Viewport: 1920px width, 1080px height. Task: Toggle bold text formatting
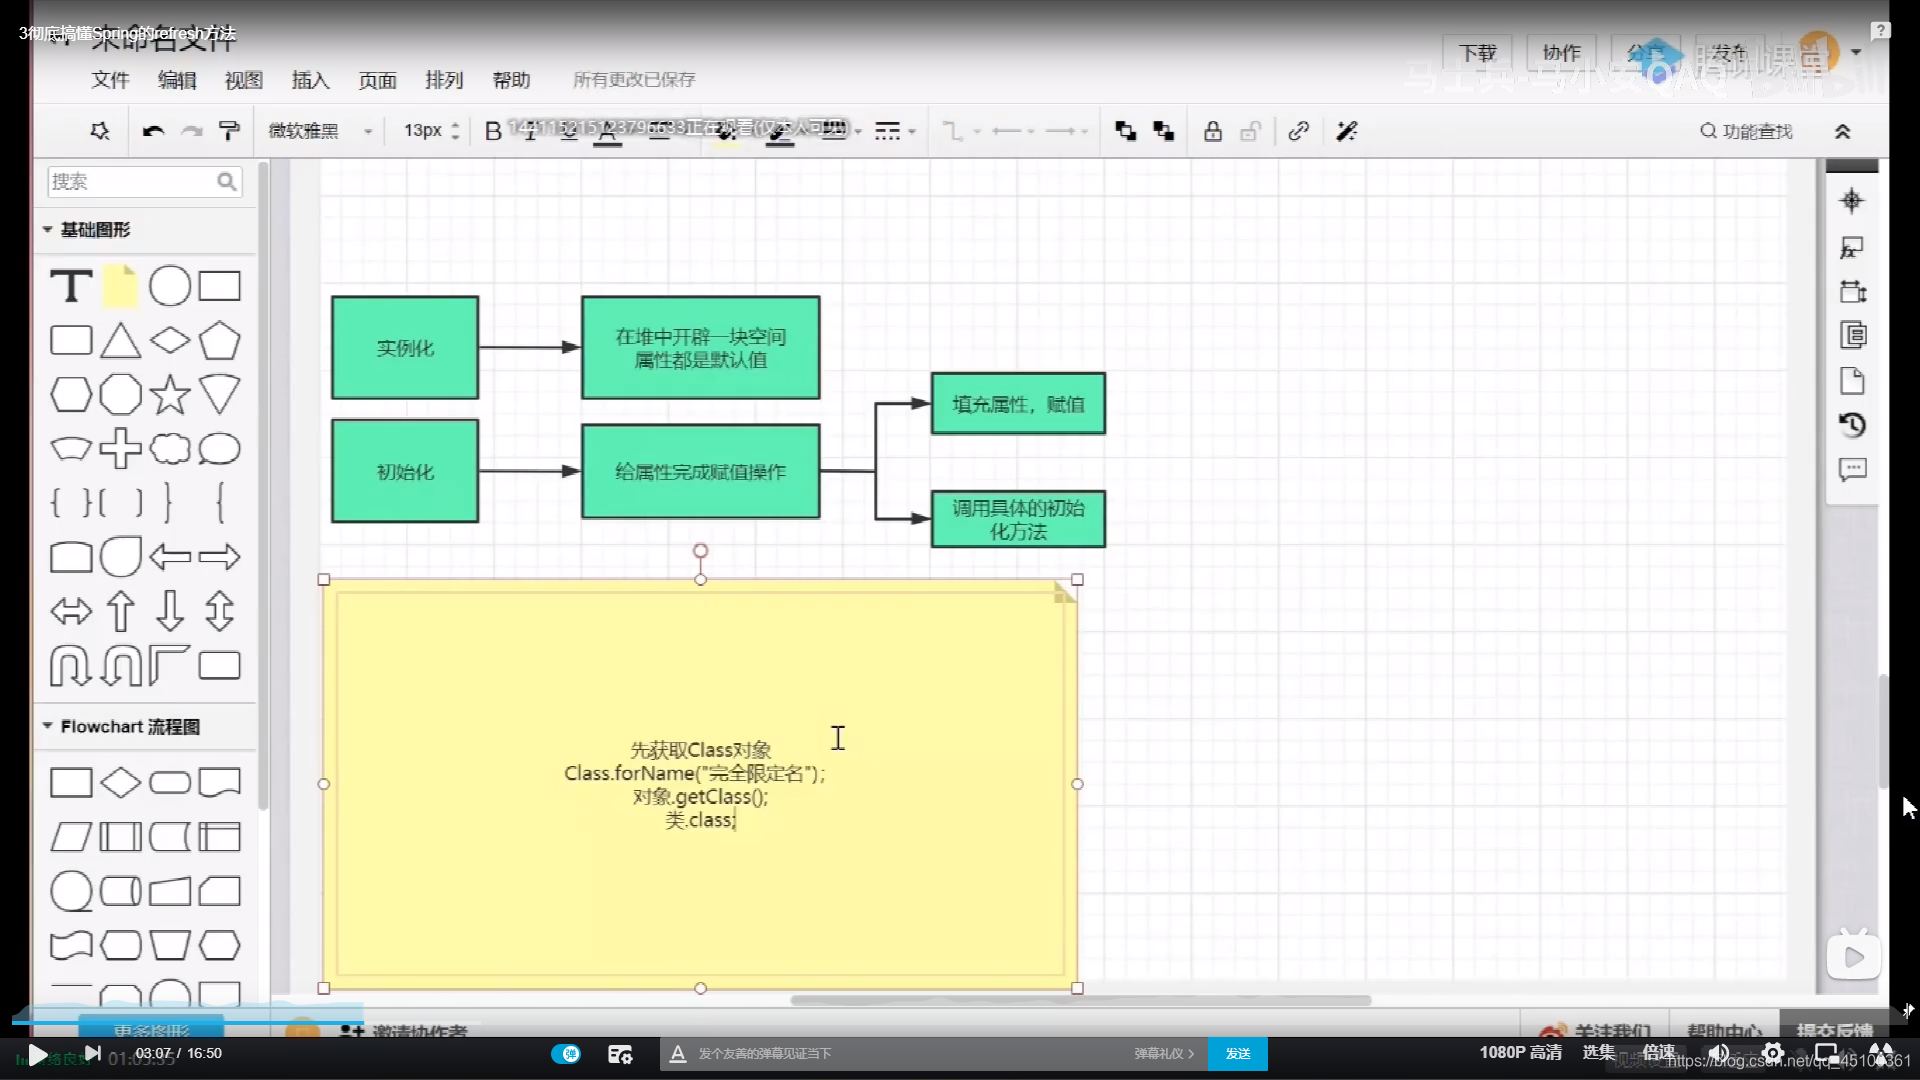click(x=493, y=131)
